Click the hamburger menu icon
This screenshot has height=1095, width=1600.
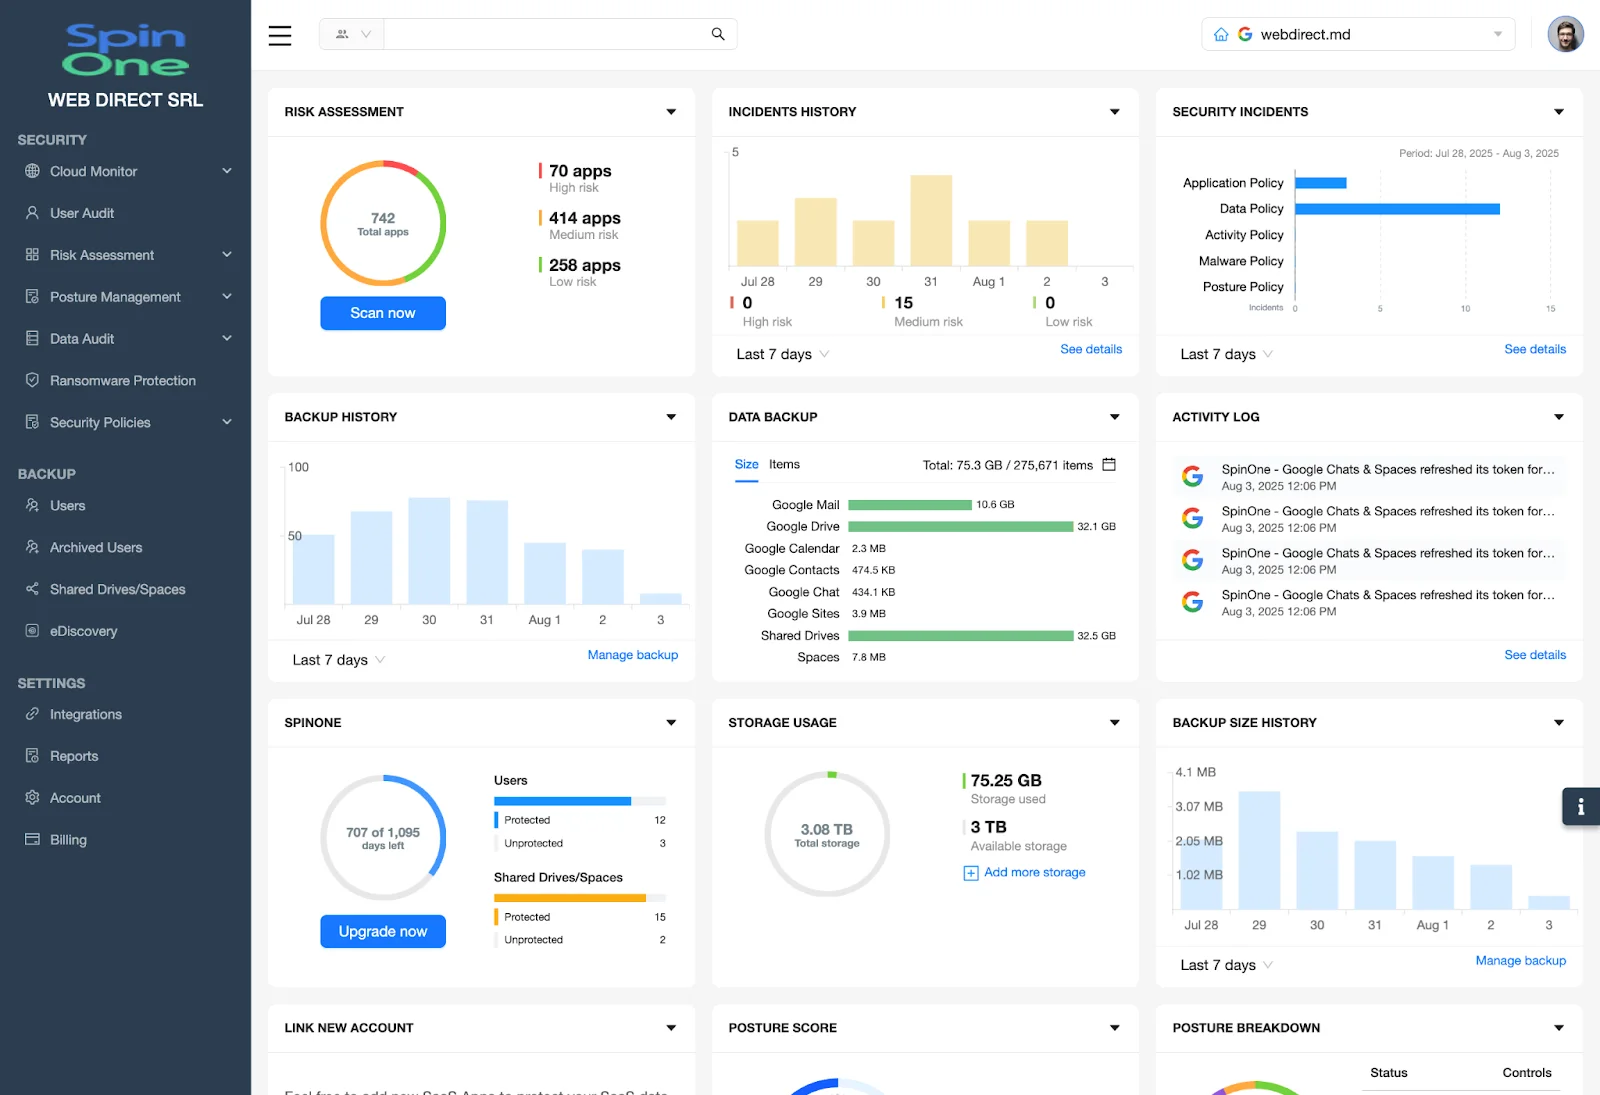279,34
